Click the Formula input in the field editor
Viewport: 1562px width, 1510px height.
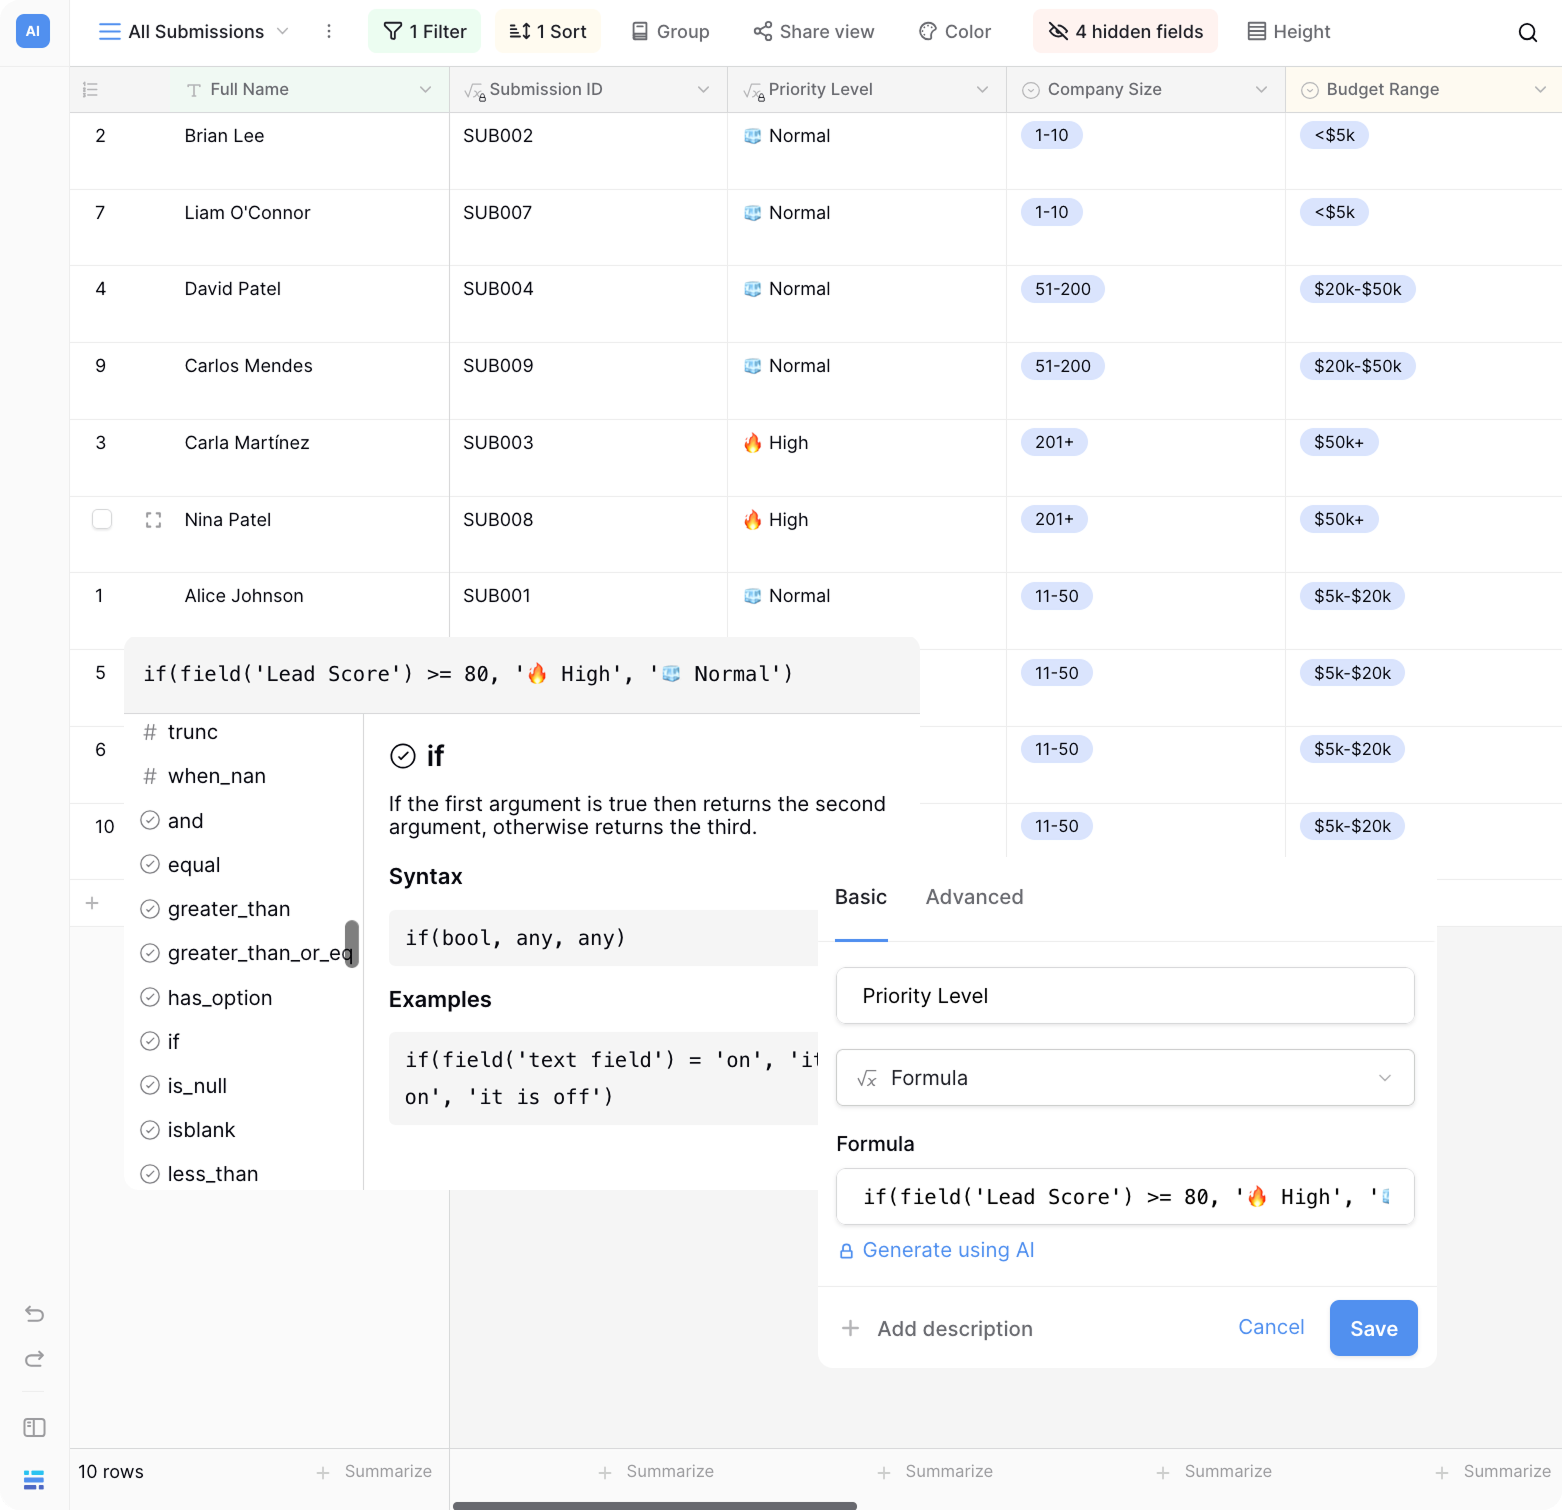pyautogui.click(x=1125, y=1196)
